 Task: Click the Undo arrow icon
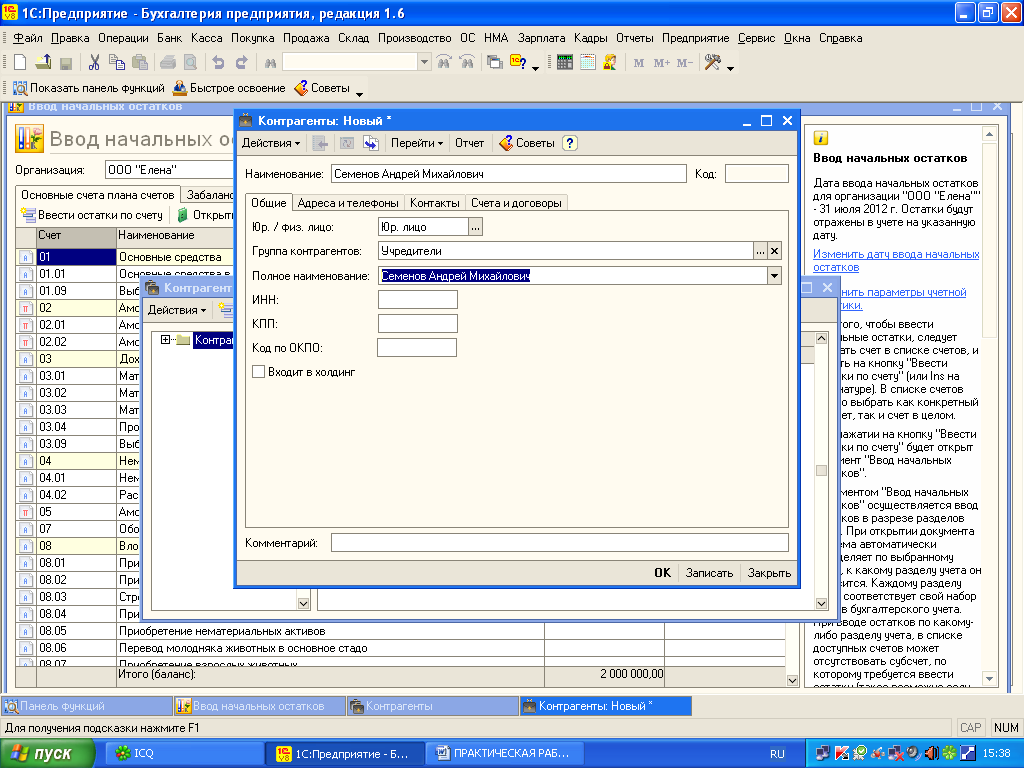218,63
